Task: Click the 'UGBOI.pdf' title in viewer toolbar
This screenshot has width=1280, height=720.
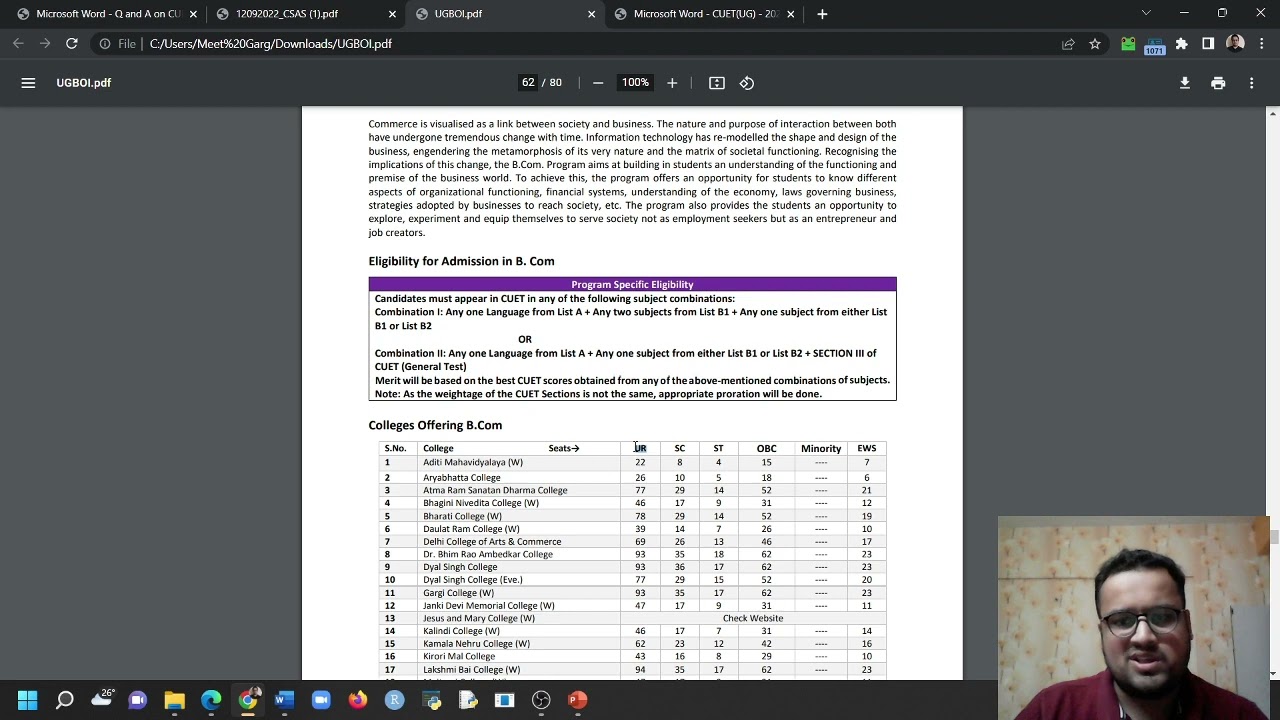Action: [x=84, y=83]
